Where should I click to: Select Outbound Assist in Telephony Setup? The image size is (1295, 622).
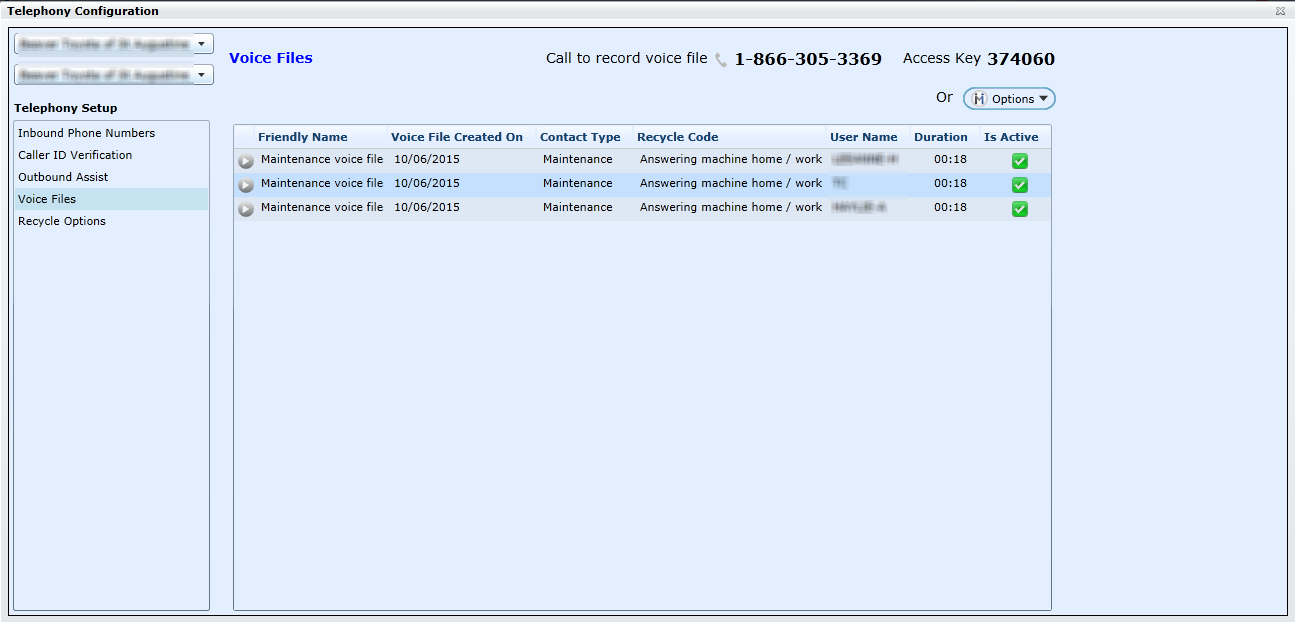[63, 177]
